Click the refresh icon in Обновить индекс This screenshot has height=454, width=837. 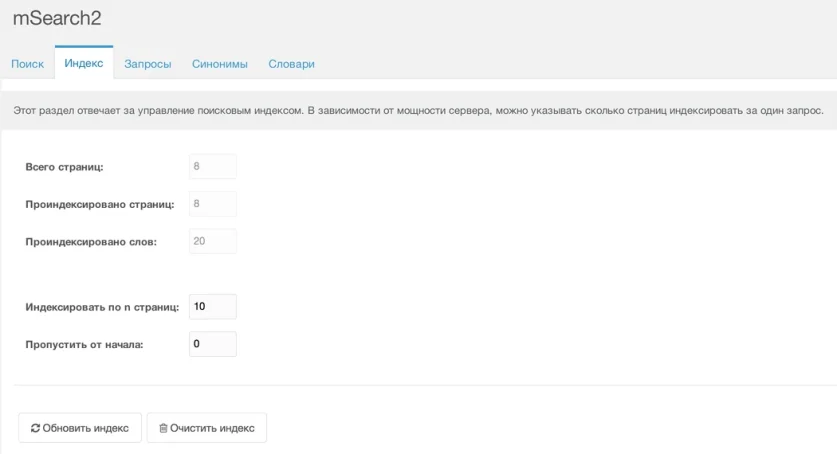[x=35, y=429]
